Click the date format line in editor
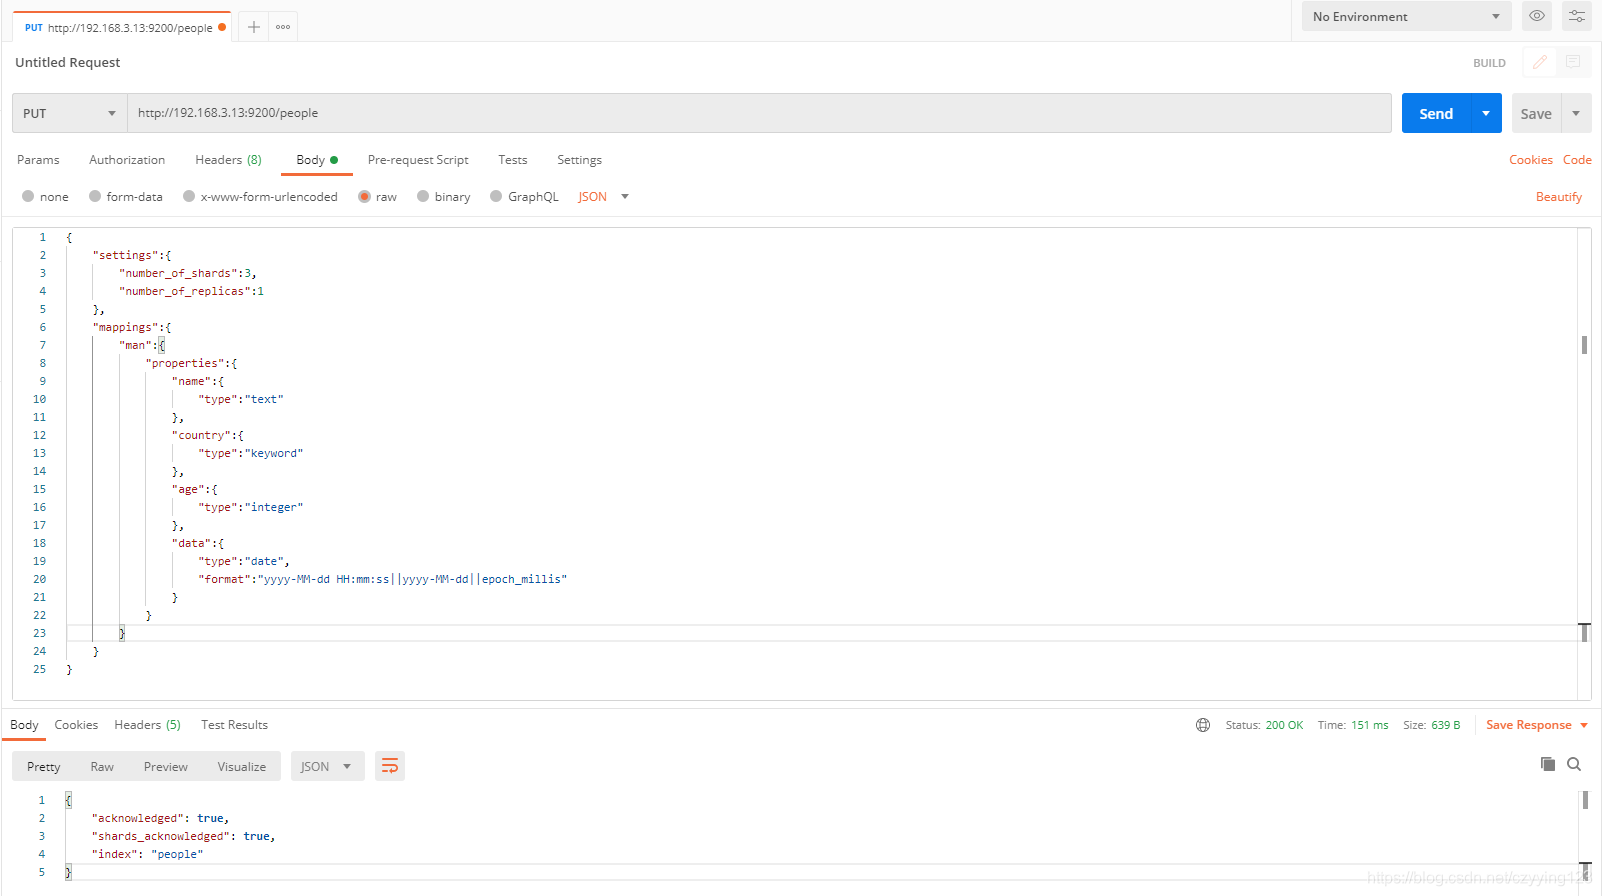The width and height of the screenshot is (1602, 896). tap(382, 579)
